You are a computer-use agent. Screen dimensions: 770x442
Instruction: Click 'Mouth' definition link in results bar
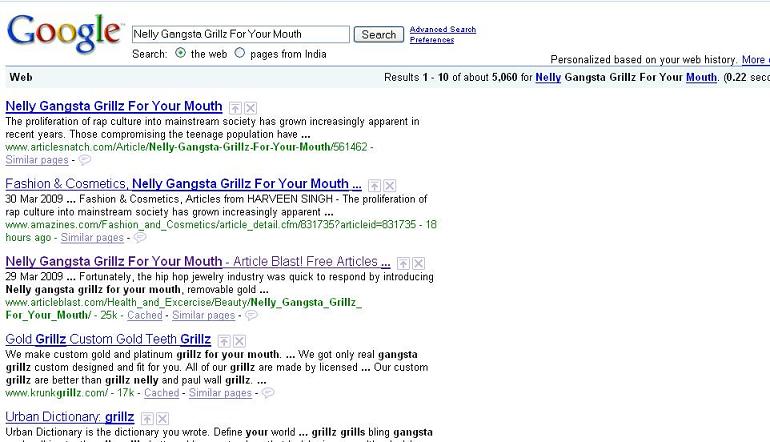[x=701, y=77]
